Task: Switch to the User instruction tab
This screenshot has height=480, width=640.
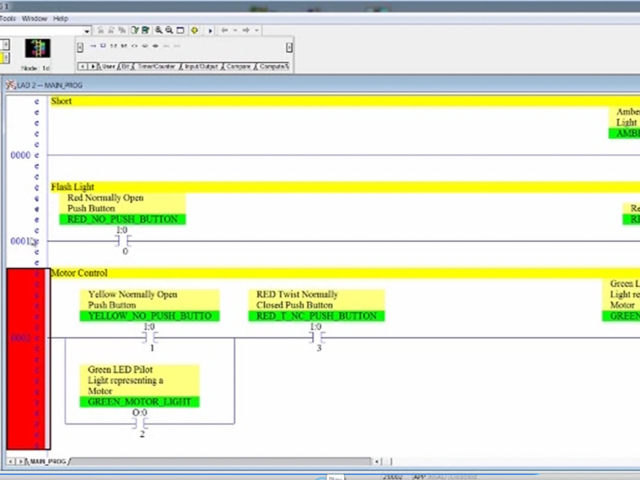Action: (109, 66)
